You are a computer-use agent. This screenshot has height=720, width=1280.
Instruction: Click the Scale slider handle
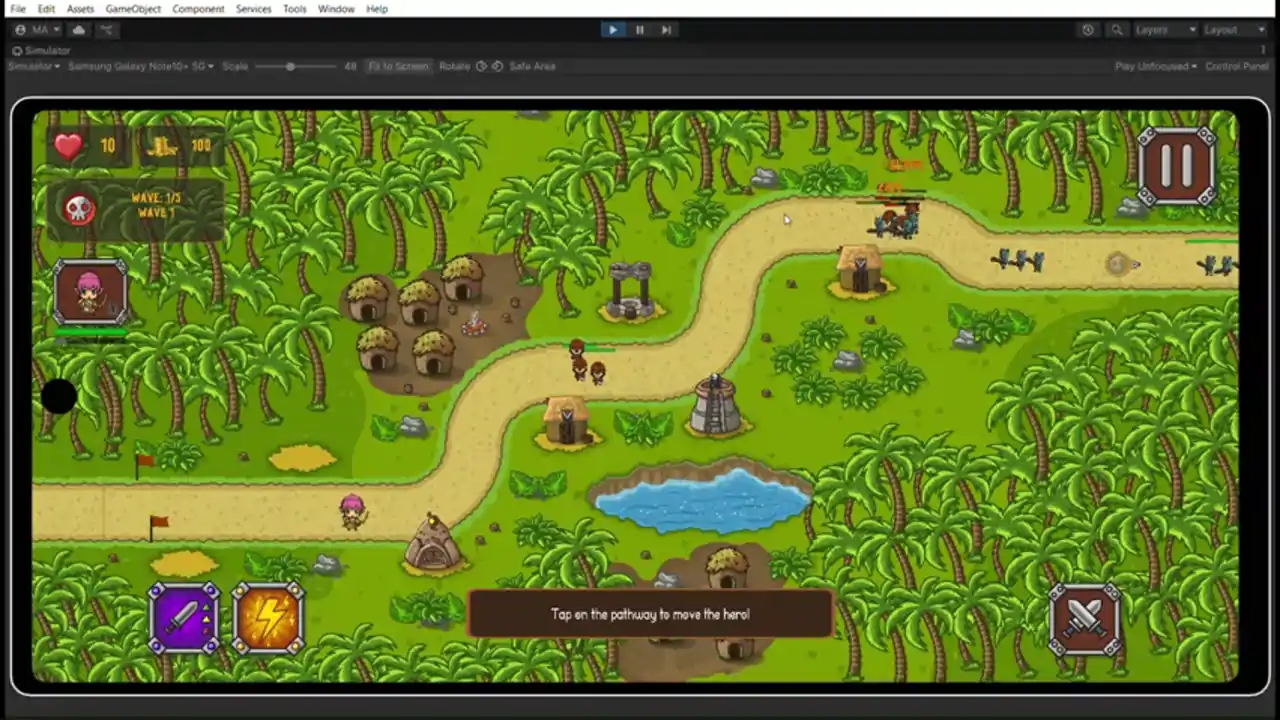click(x=290, y=66)
